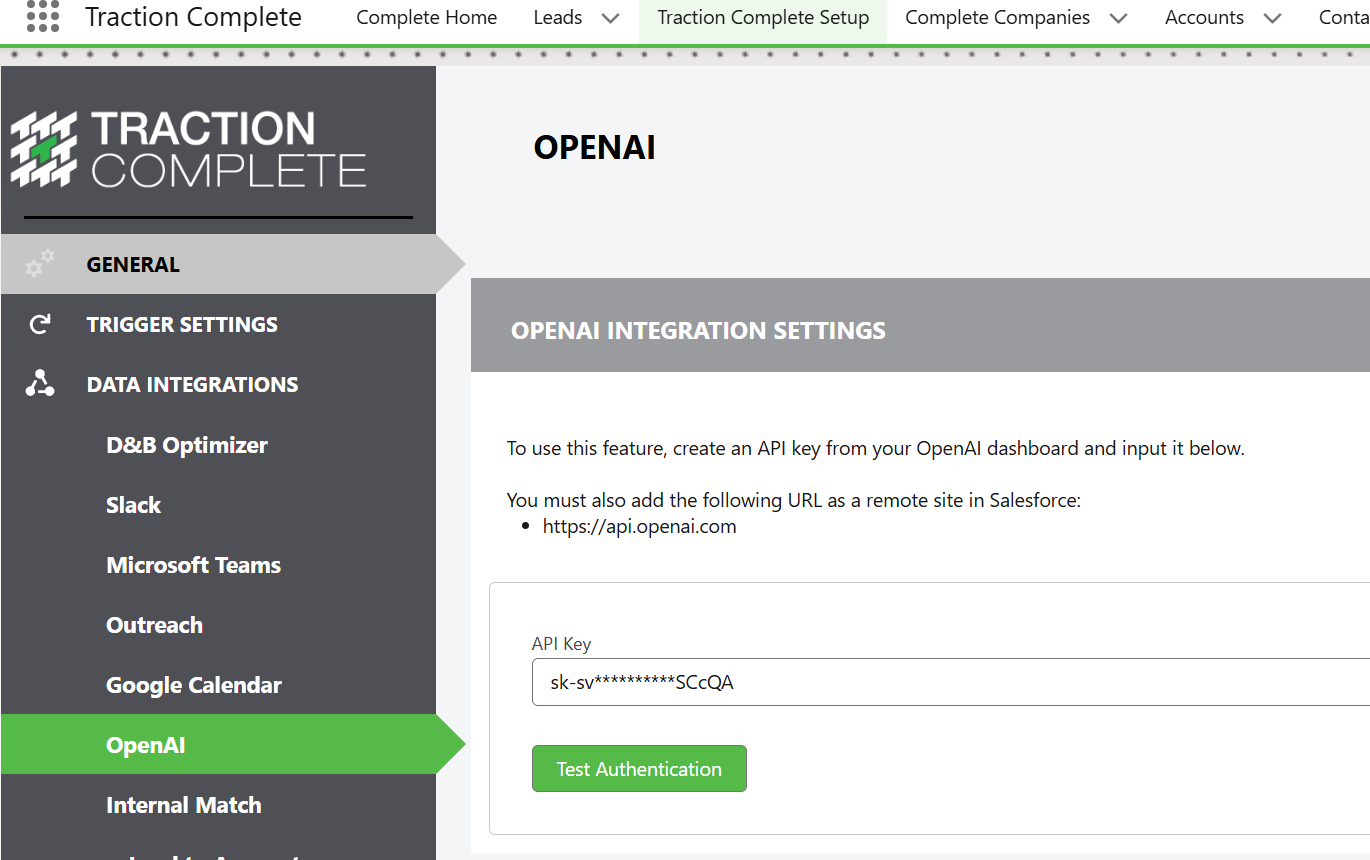Click the Test Authentication button
Viewport: 1370px width, 860px height.
[x=639, y=768]
